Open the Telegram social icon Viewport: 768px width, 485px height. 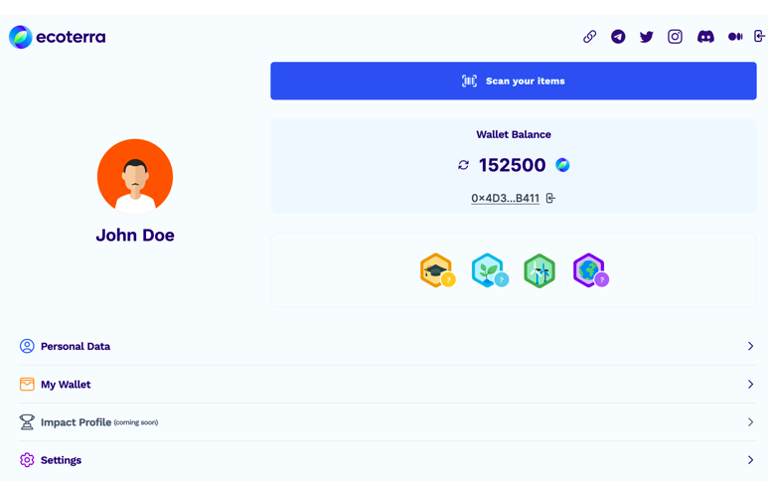coord(618,37)
